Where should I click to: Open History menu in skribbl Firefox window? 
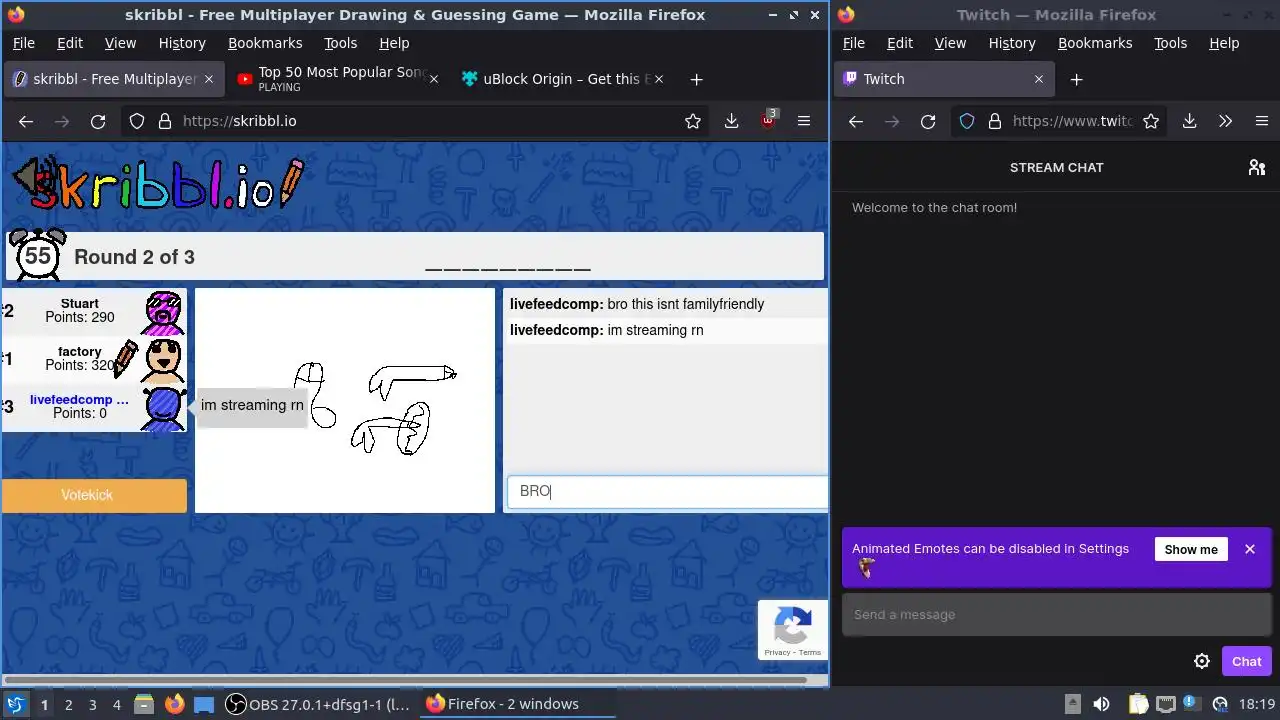tap(182, 43)
